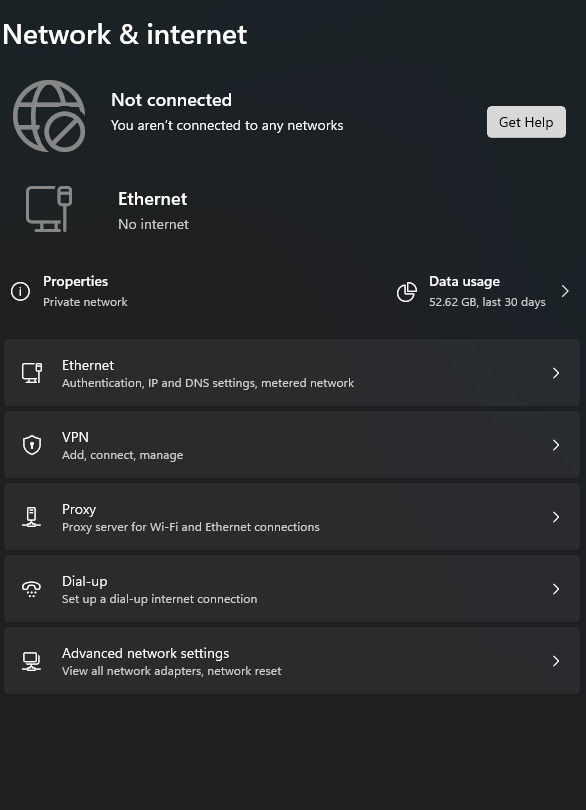This screenshot has height=810, width=586.
Task: Expand the Ethernet settings row chevron
Action: click(x=556, y=372)
